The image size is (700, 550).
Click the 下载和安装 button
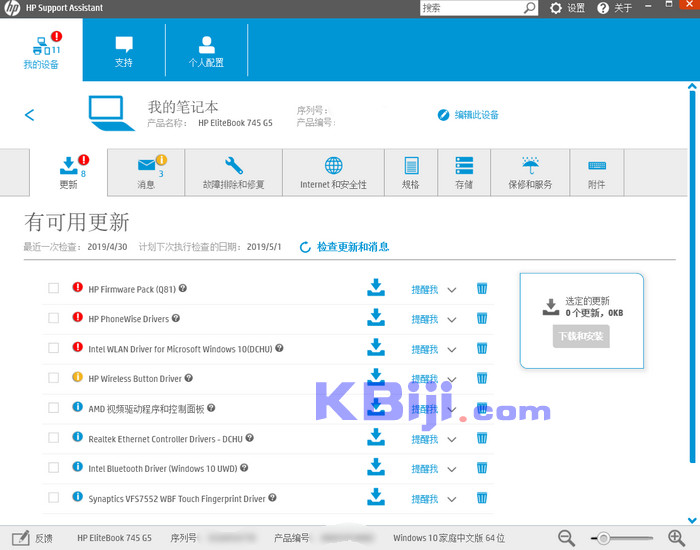pyautogui.click(x=581, y=336)
